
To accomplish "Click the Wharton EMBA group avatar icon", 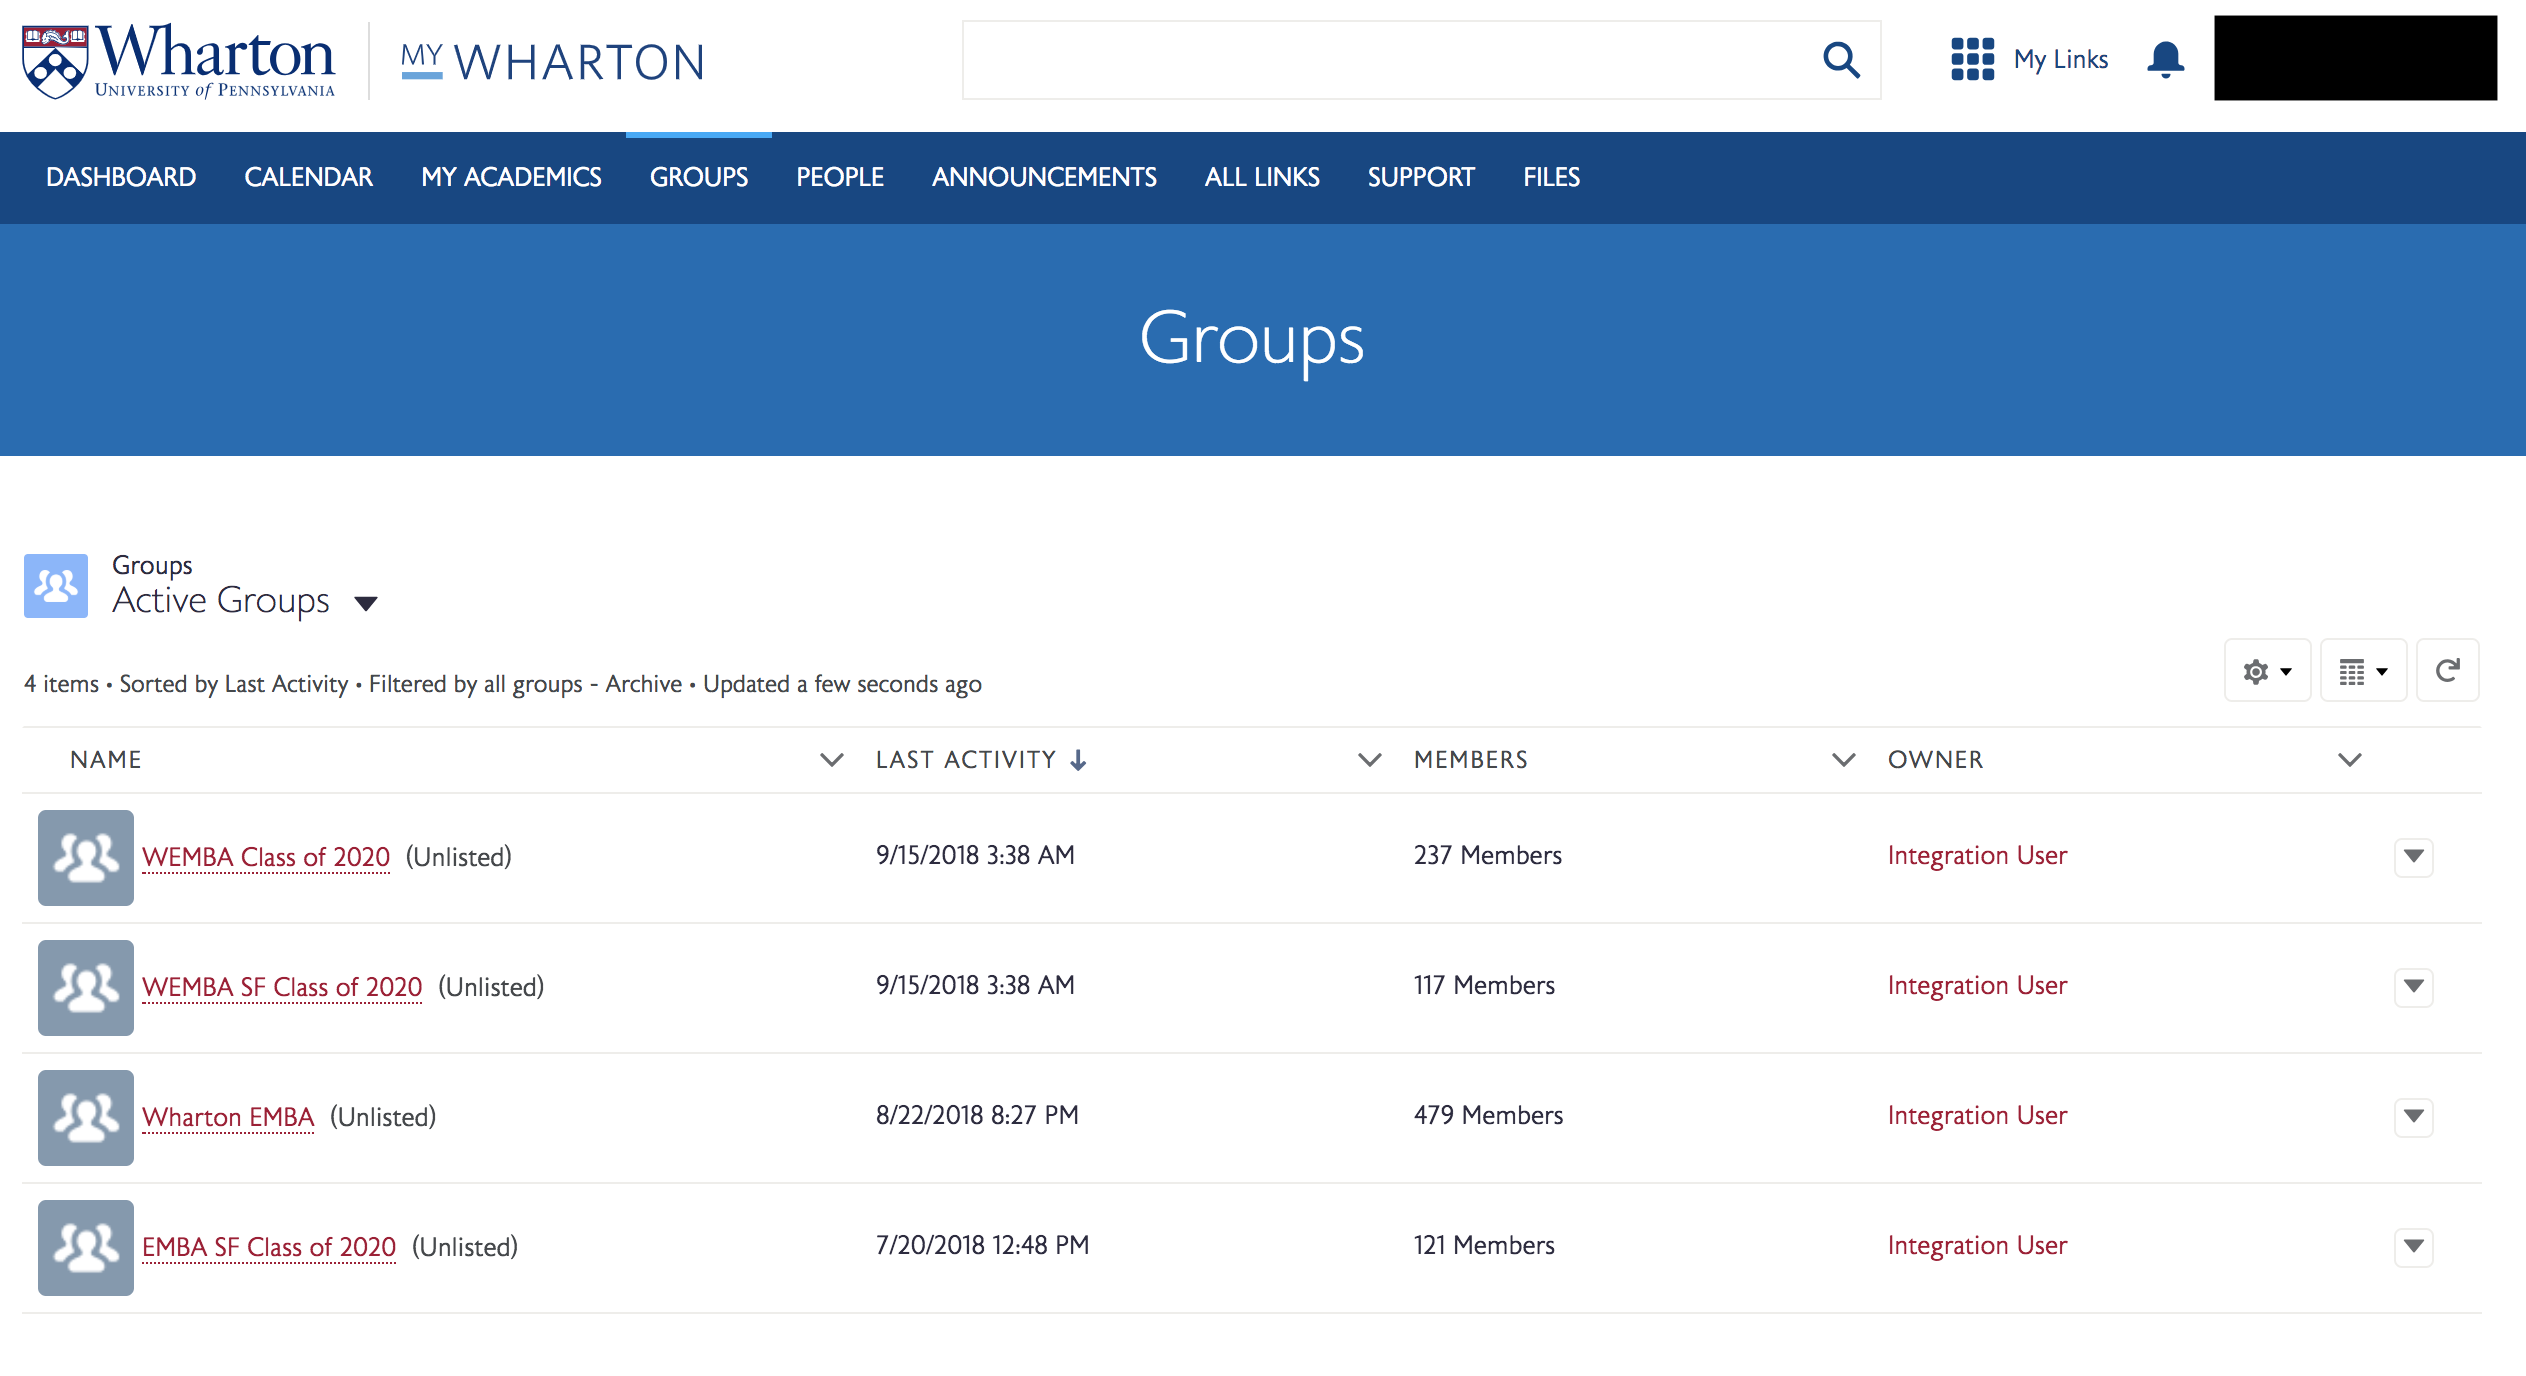I will pyautogui.click(x=86, y=1117).
